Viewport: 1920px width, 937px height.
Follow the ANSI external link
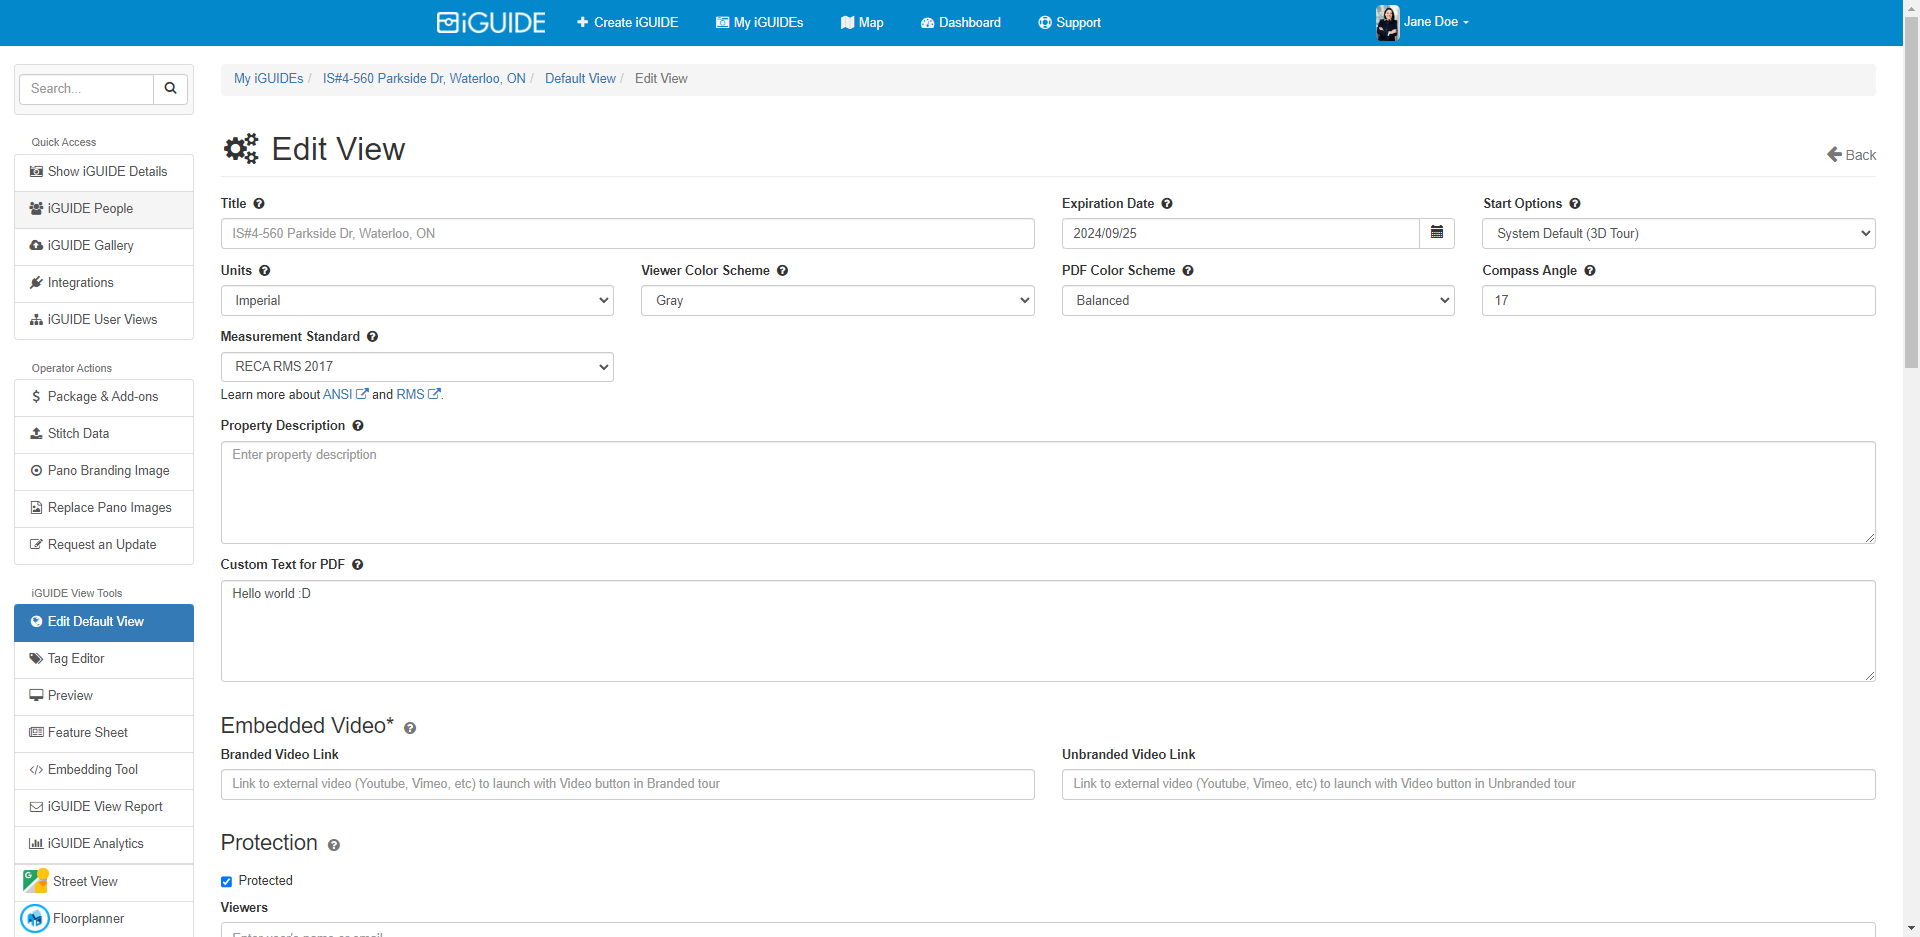click(339, 394)
